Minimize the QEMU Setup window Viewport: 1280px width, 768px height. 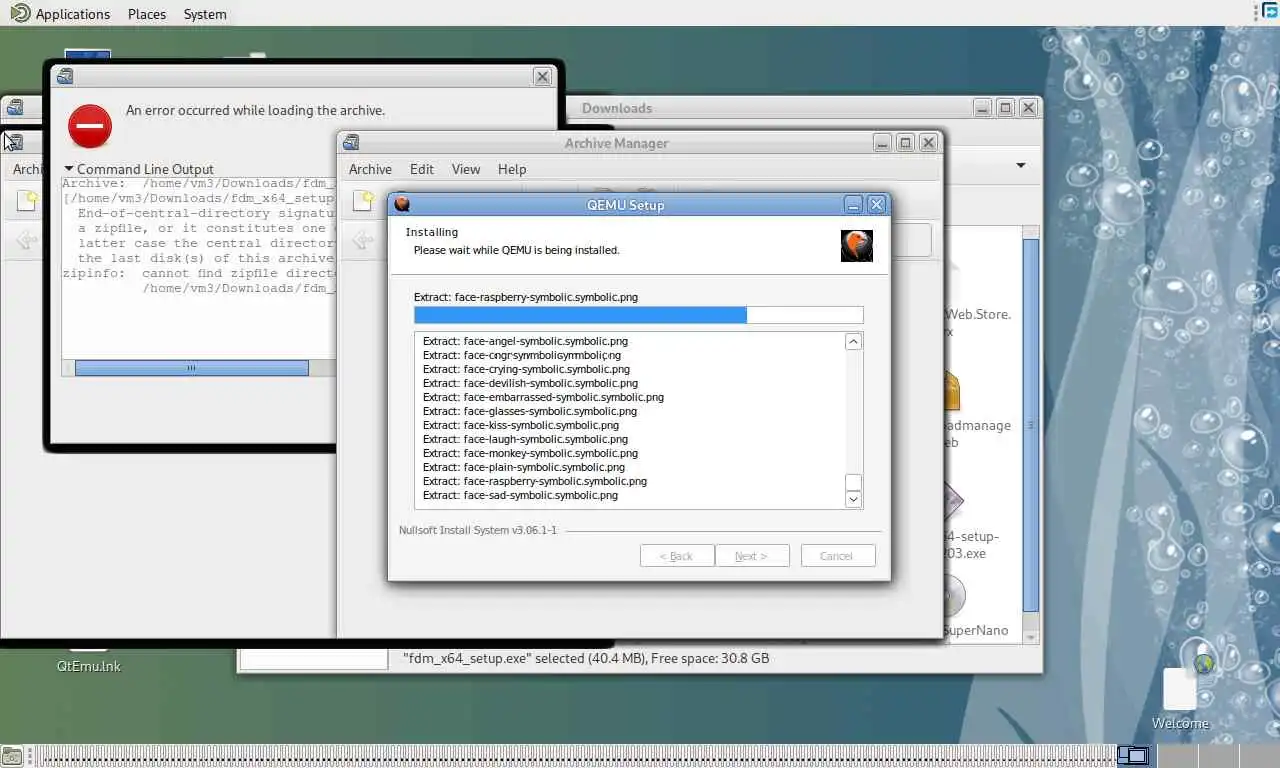(x=853, y=204)
